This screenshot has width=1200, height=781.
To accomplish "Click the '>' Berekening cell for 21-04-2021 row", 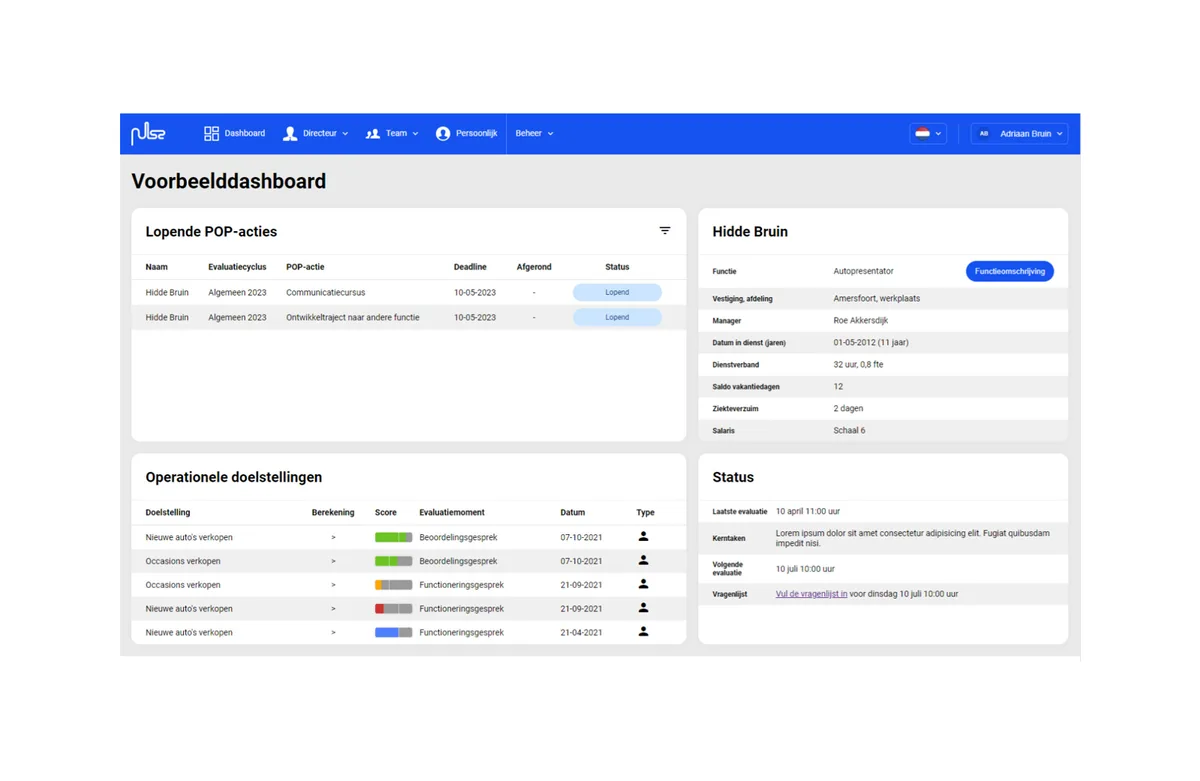I will [333, 632].
